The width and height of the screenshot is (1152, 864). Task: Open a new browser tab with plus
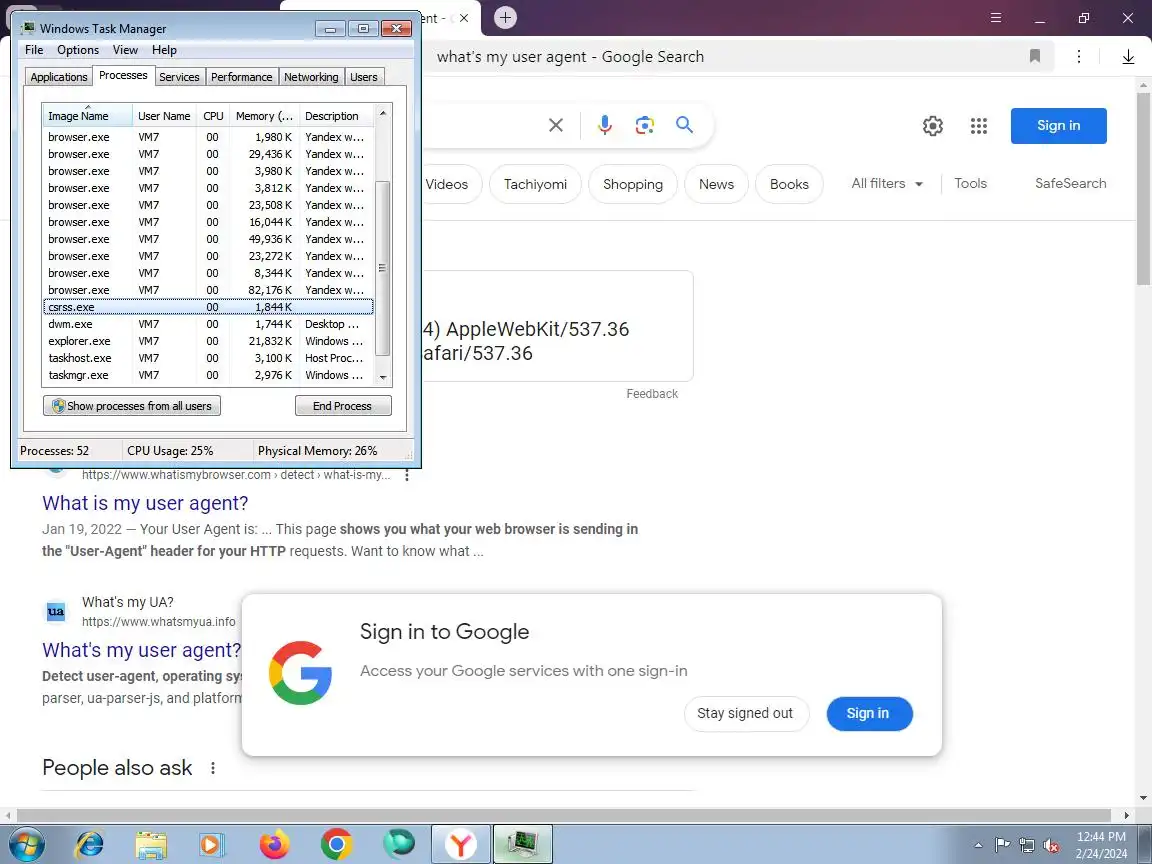(505, 17)
